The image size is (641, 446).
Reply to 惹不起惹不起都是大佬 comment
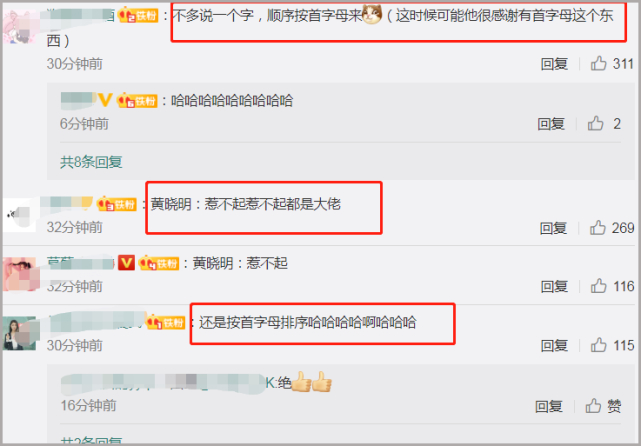pyautogui.click(x=553, y=228)
